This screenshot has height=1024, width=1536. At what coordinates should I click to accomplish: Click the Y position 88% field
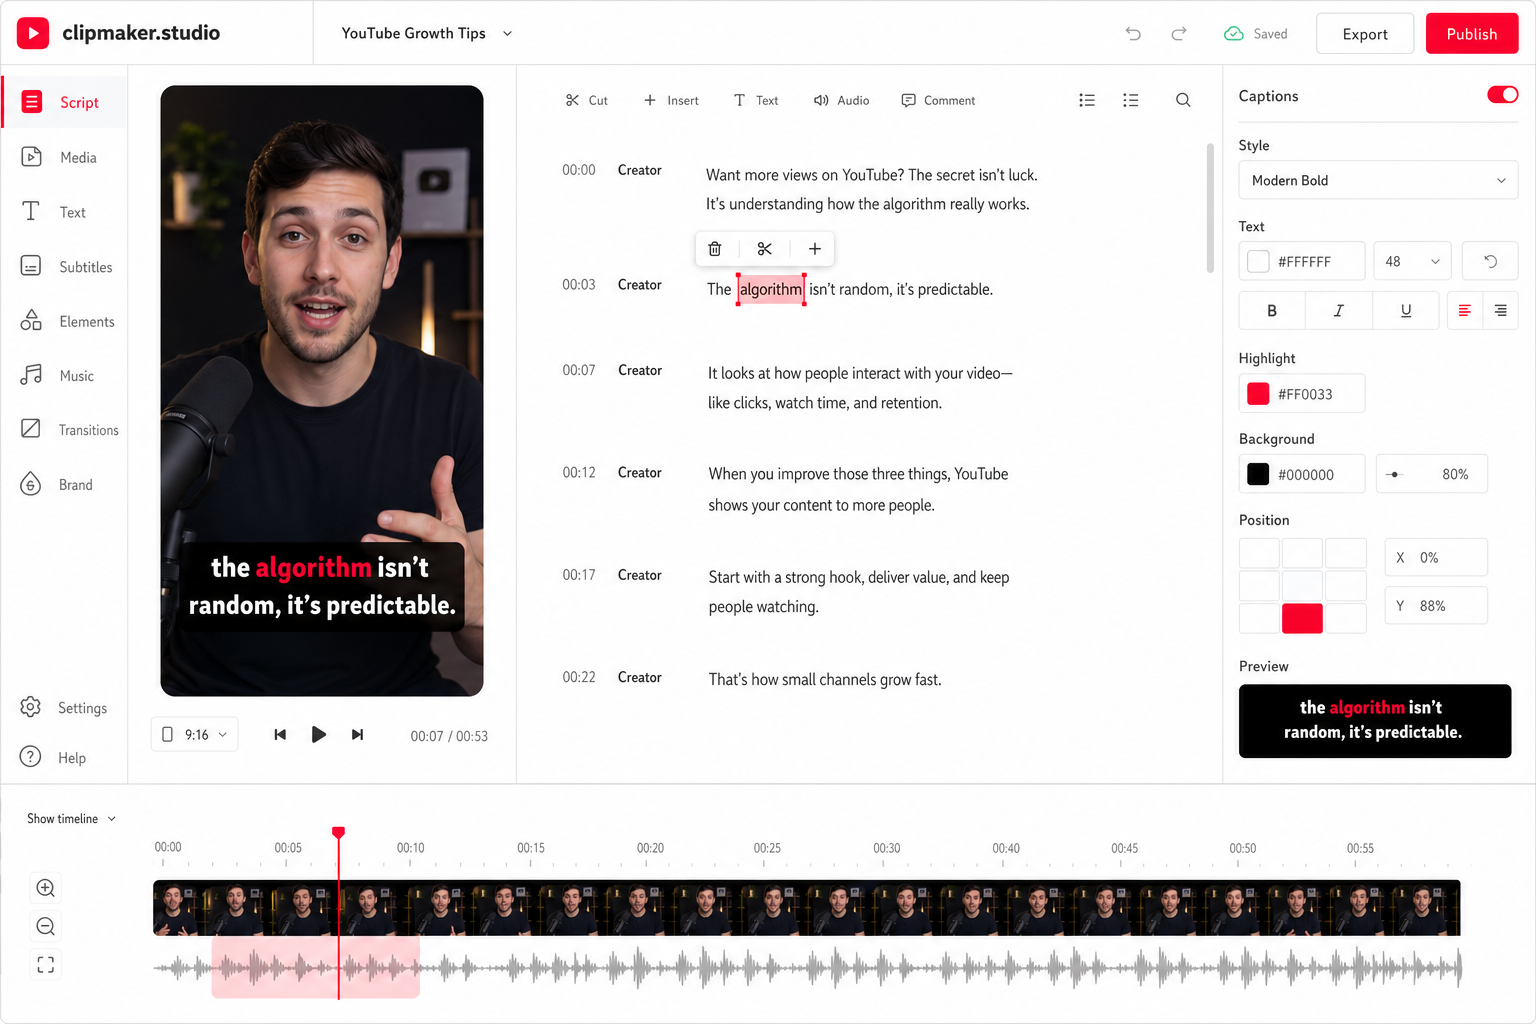[x=1435, y=606]
